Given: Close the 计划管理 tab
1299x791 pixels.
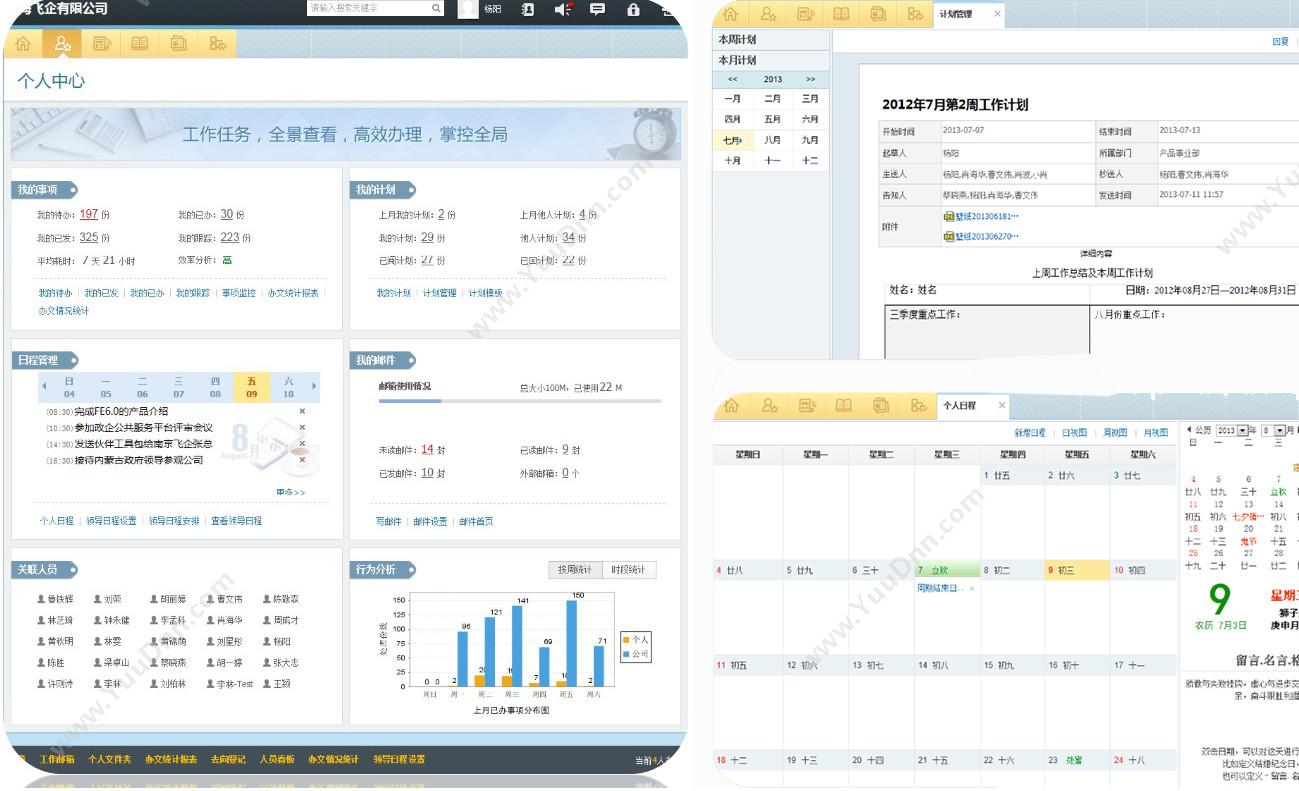Looking at the screenshot, I should coord(997,14).
